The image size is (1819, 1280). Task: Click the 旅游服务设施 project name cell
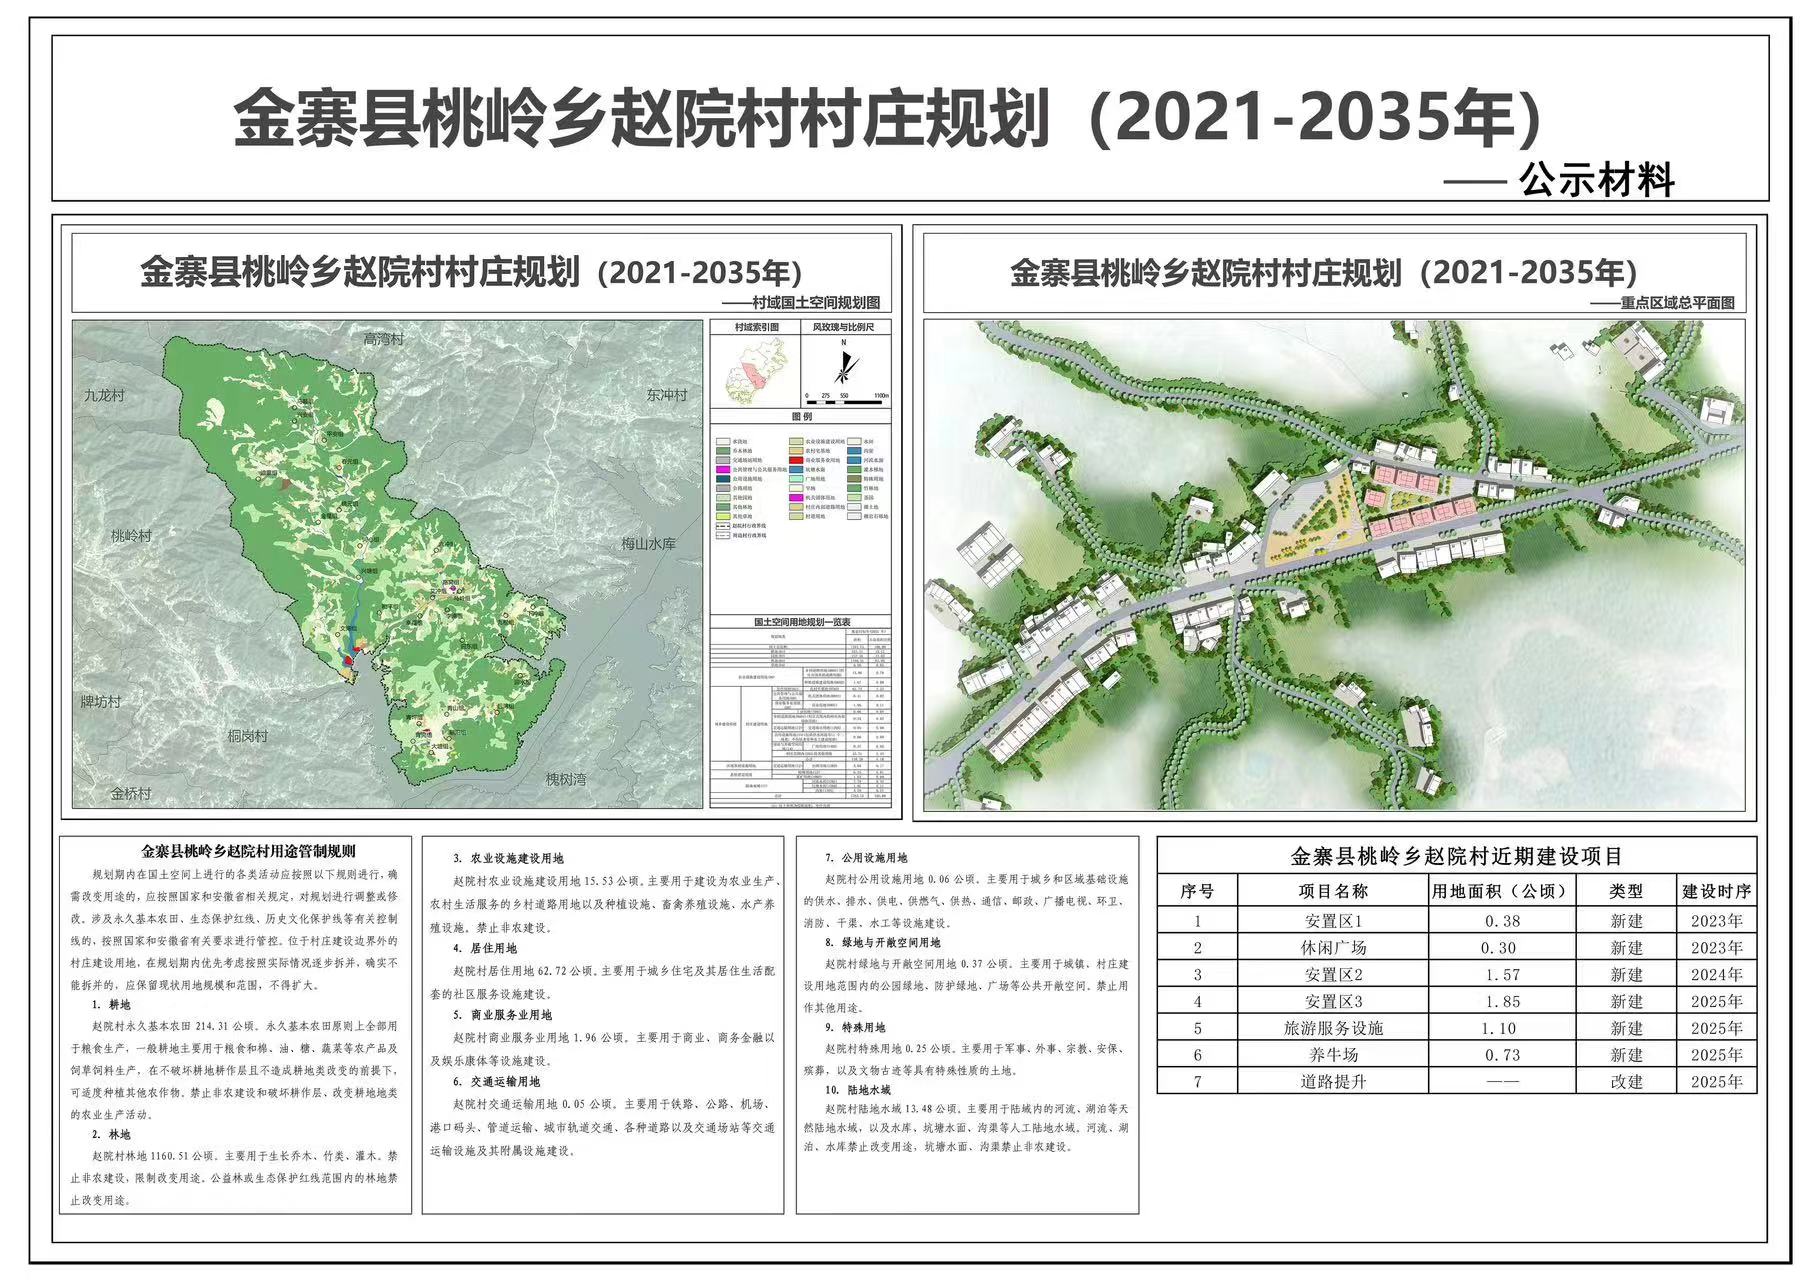pyautogui.click(x=1334, y=1028)
